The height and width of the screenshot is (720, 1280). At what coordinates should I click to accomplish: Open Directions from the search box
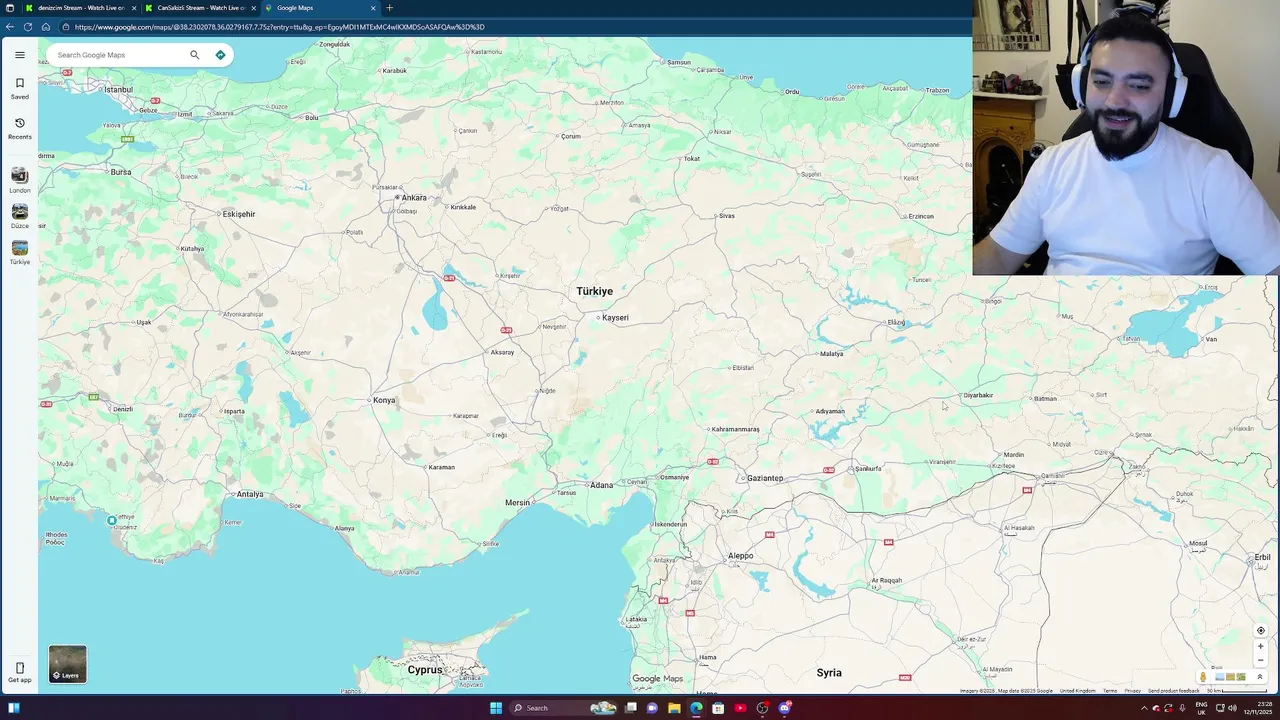click(220, 55)
